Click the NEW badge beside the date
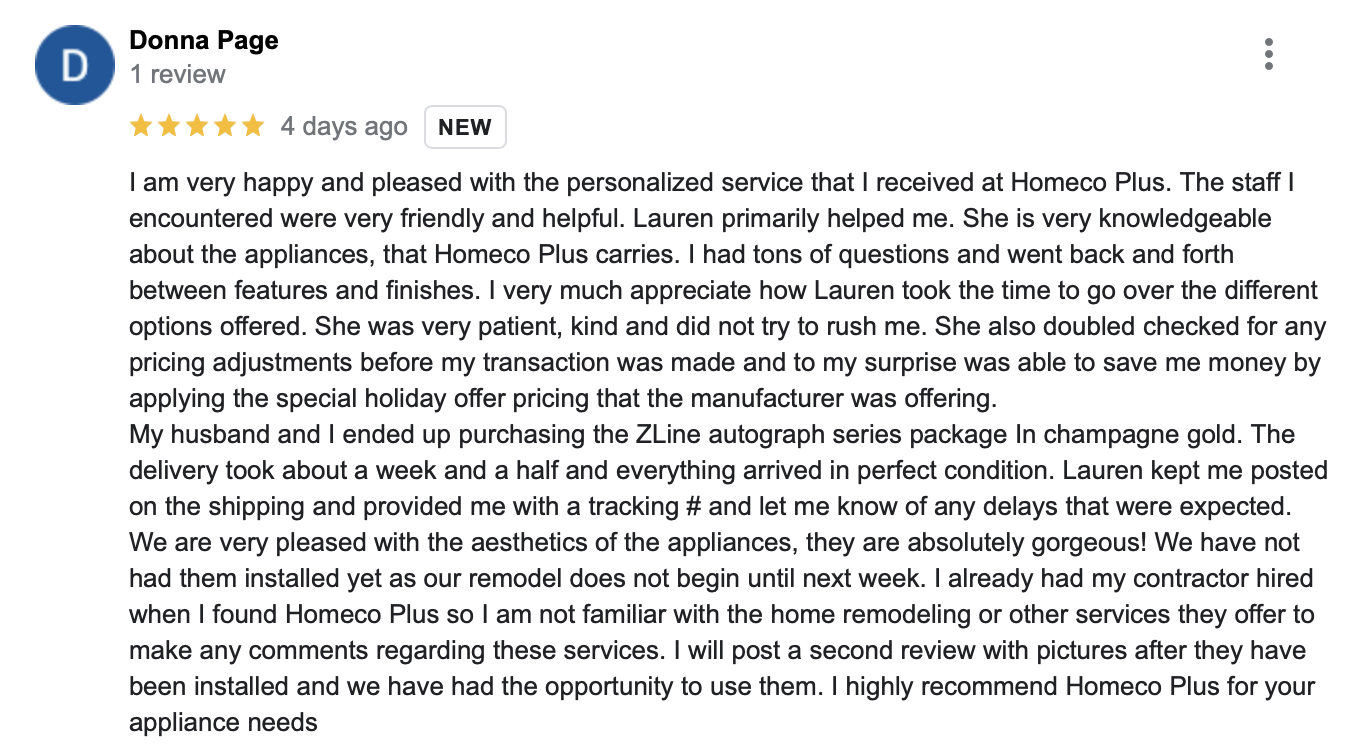 (x=465, y=127)
